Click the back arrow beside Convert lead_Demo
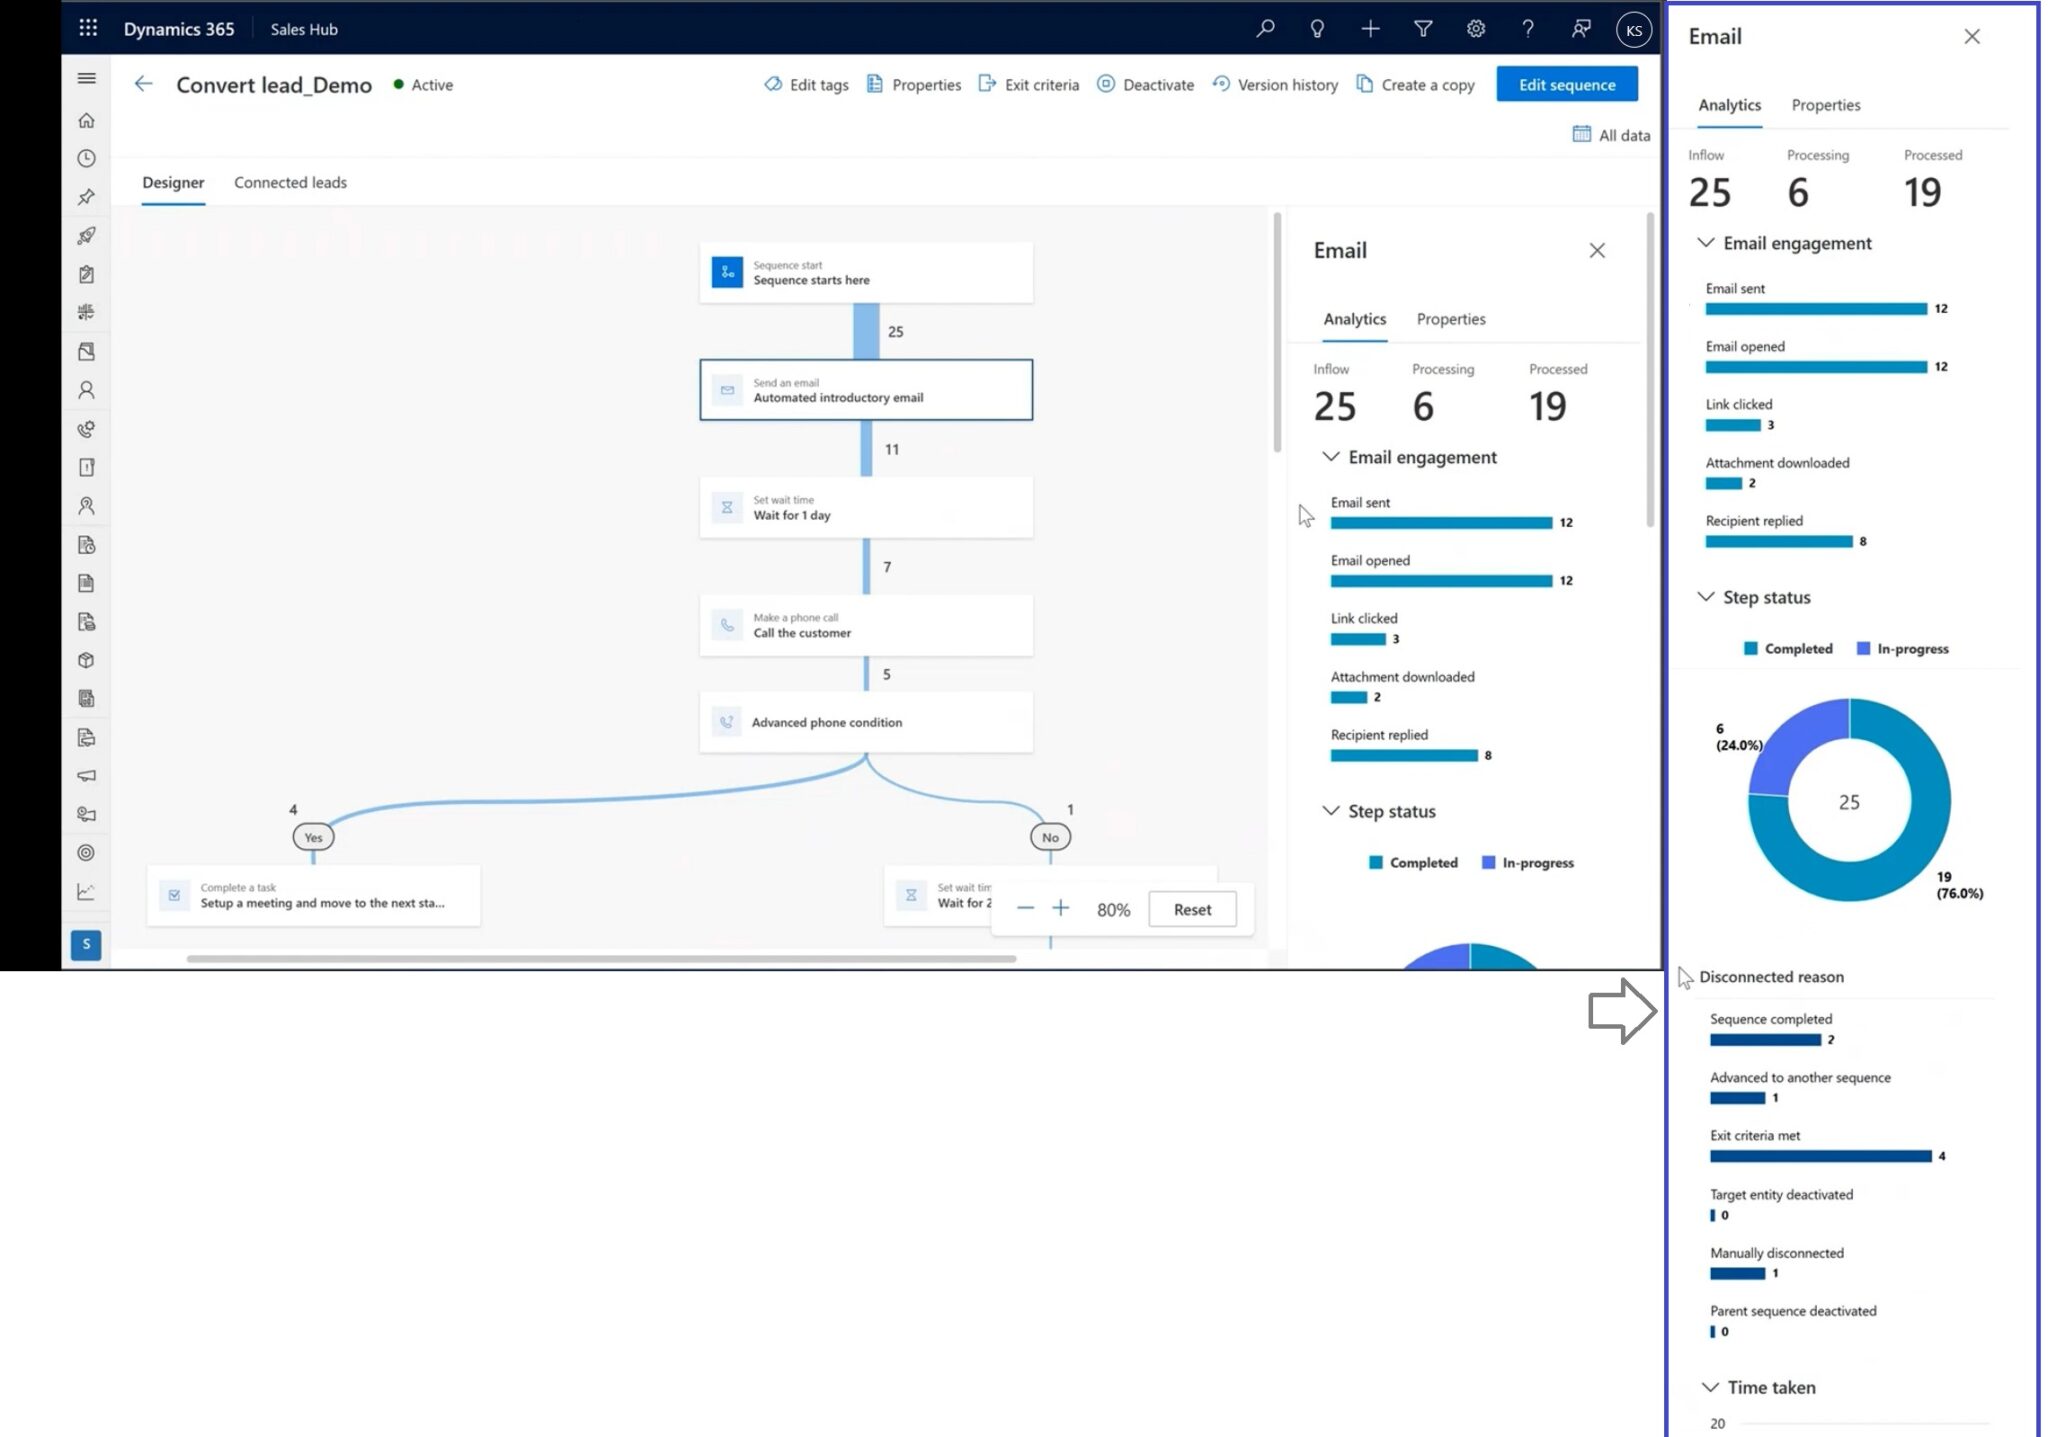This screenshot has height=1437, width=2048. click(x=143, y=84)
